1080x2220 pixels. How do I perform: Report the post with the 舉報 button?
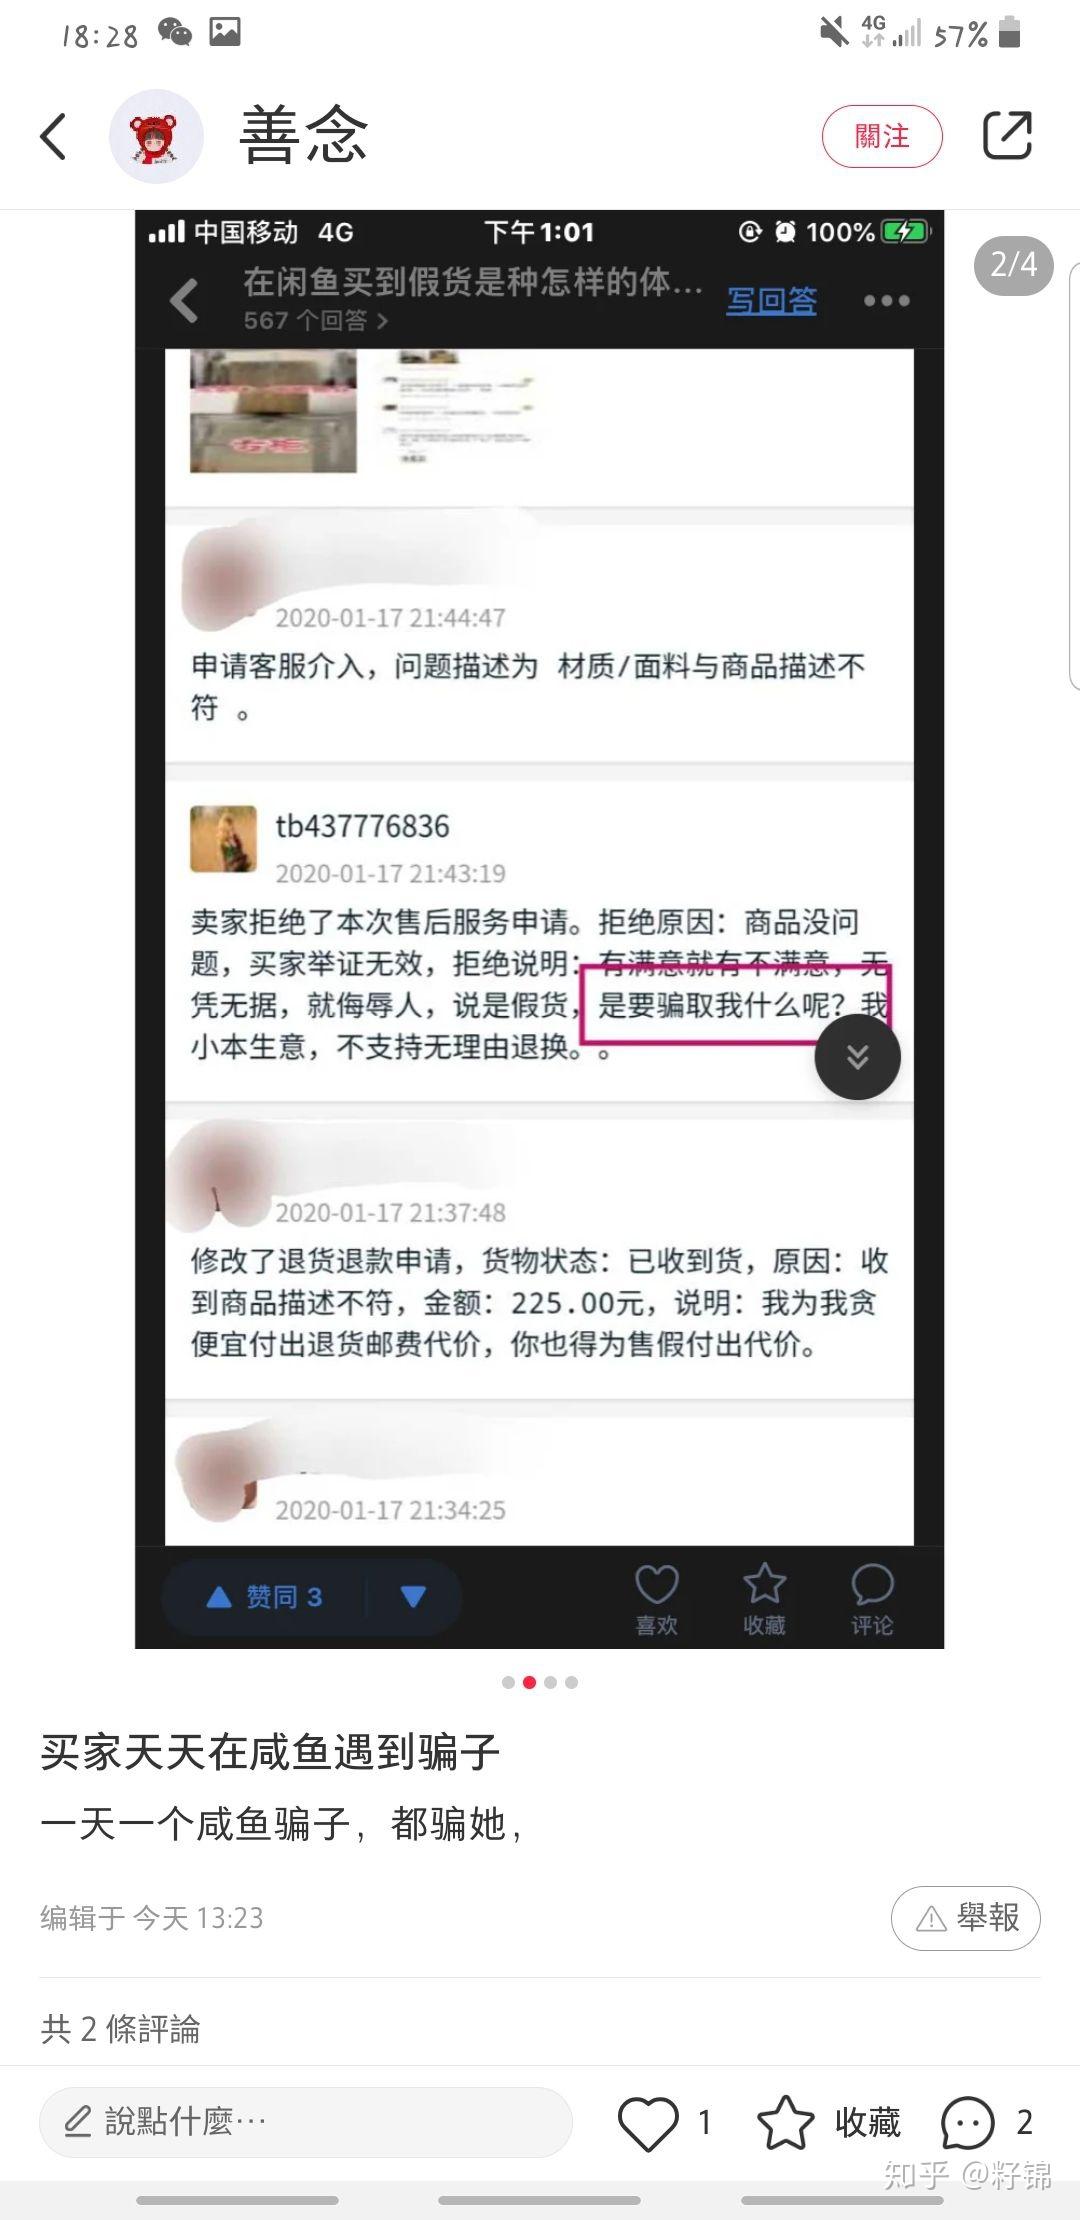click(x=966, y=1917)
